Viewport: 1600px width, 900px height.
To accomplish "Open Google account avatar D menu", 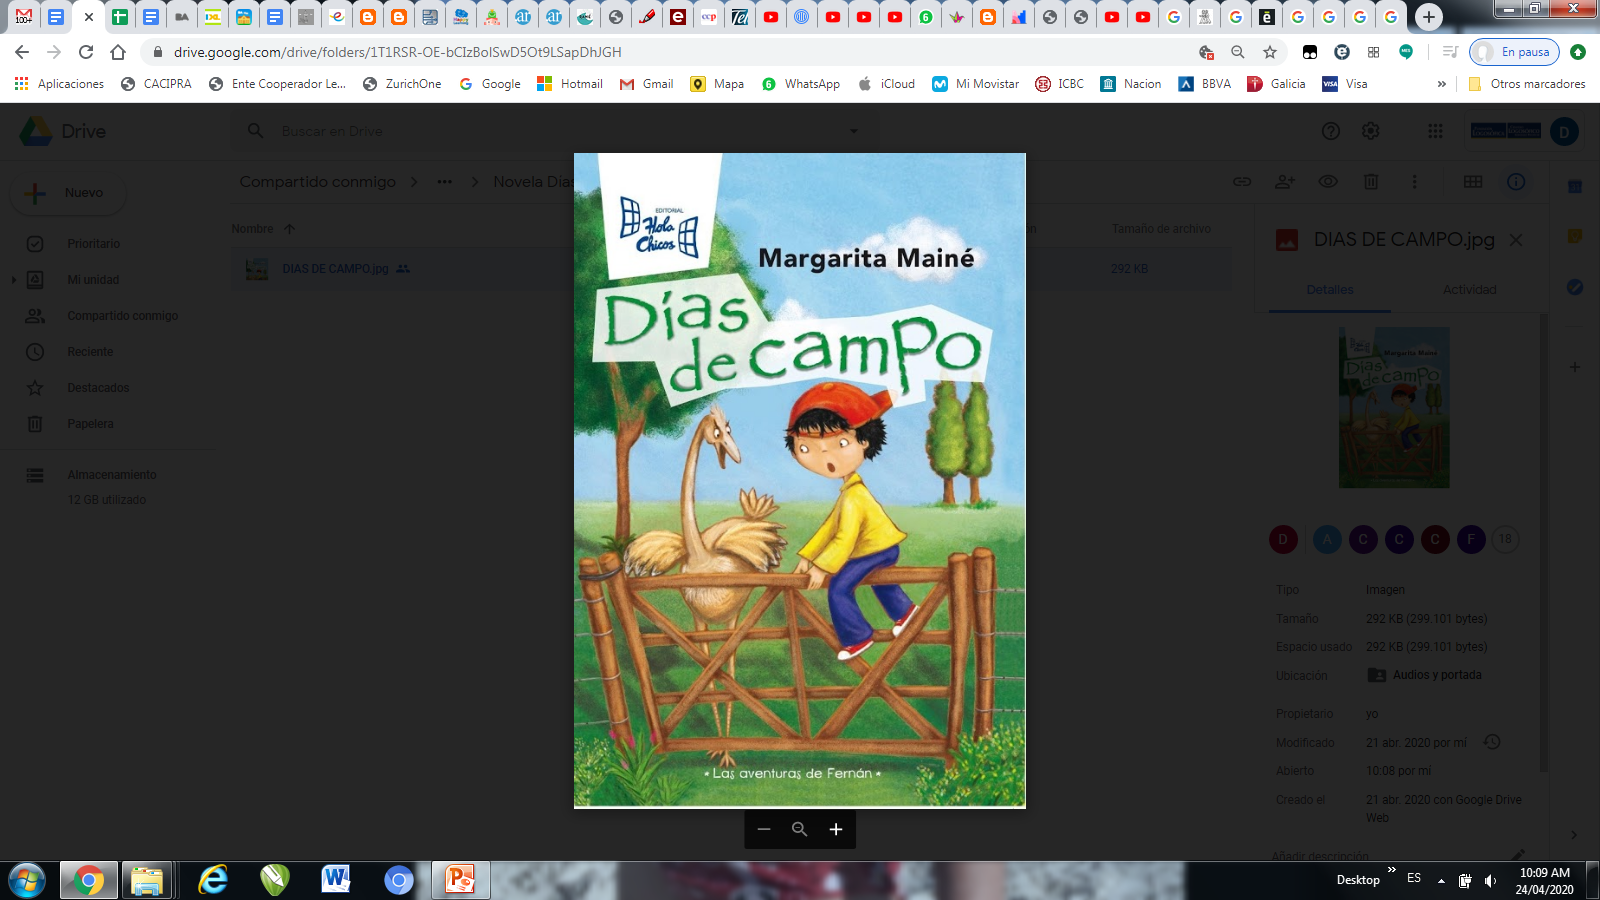I will 1564,131.
